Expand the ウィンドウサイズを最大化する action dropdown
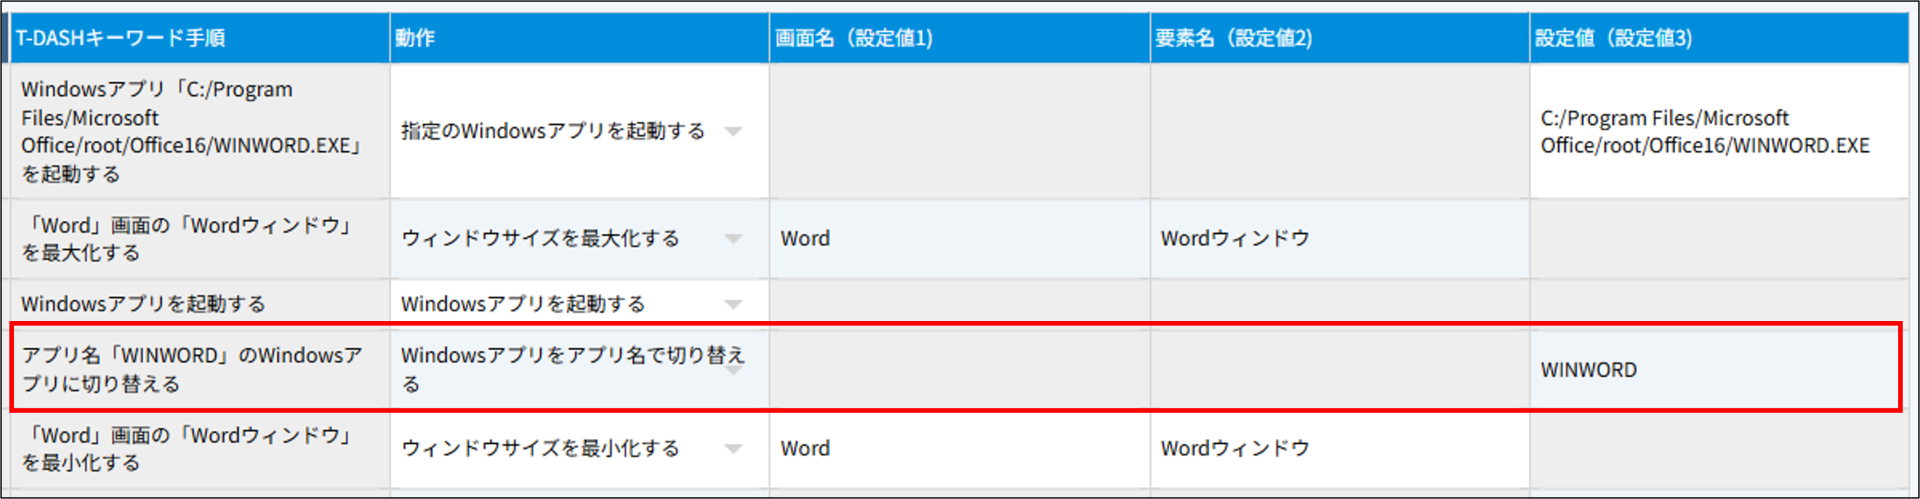 pyautogui.click(x=733, y=239)
